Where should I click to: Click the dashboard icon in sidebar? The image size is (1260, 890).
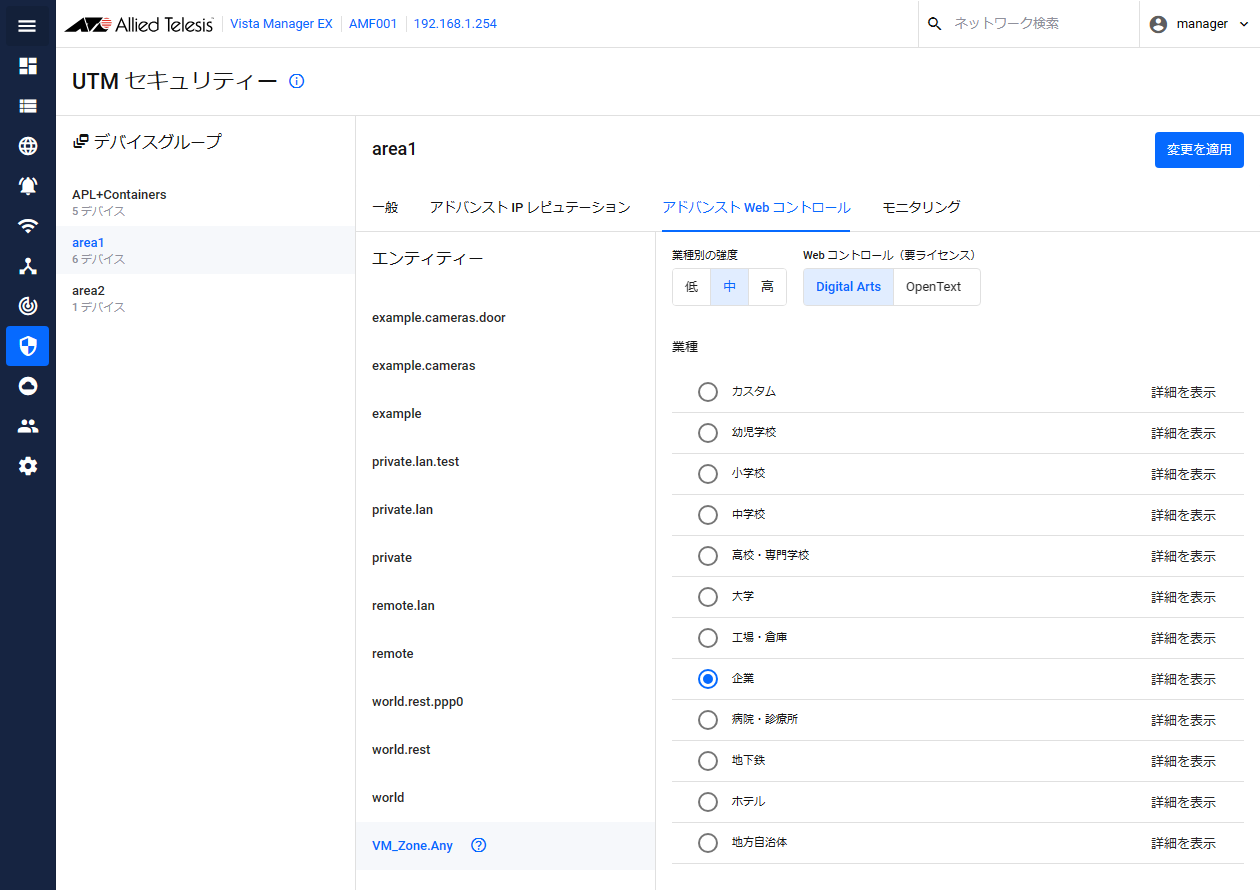point(28,66)
